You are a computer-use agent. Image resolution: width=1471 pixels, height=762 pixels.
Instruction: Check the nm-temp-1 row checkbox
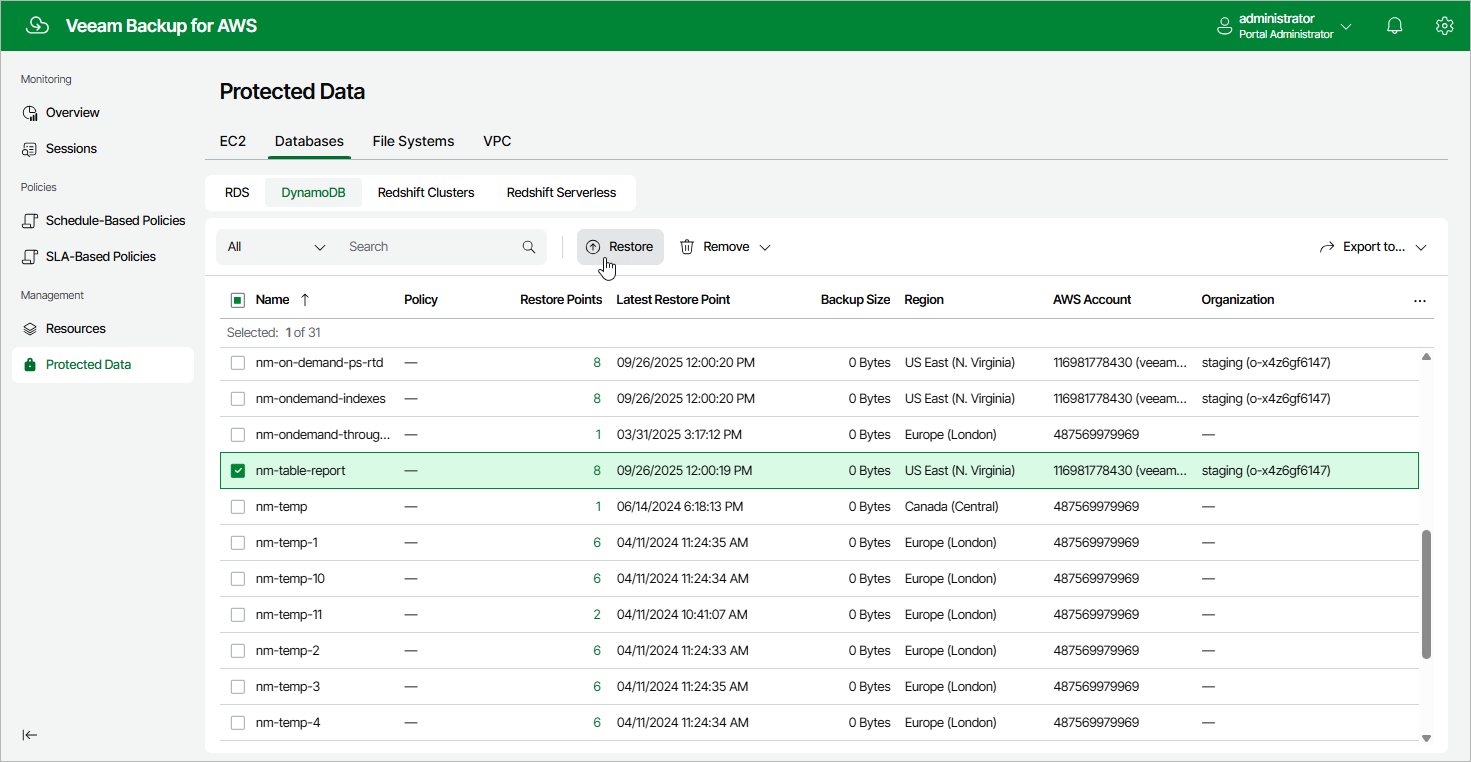[238, 543]
